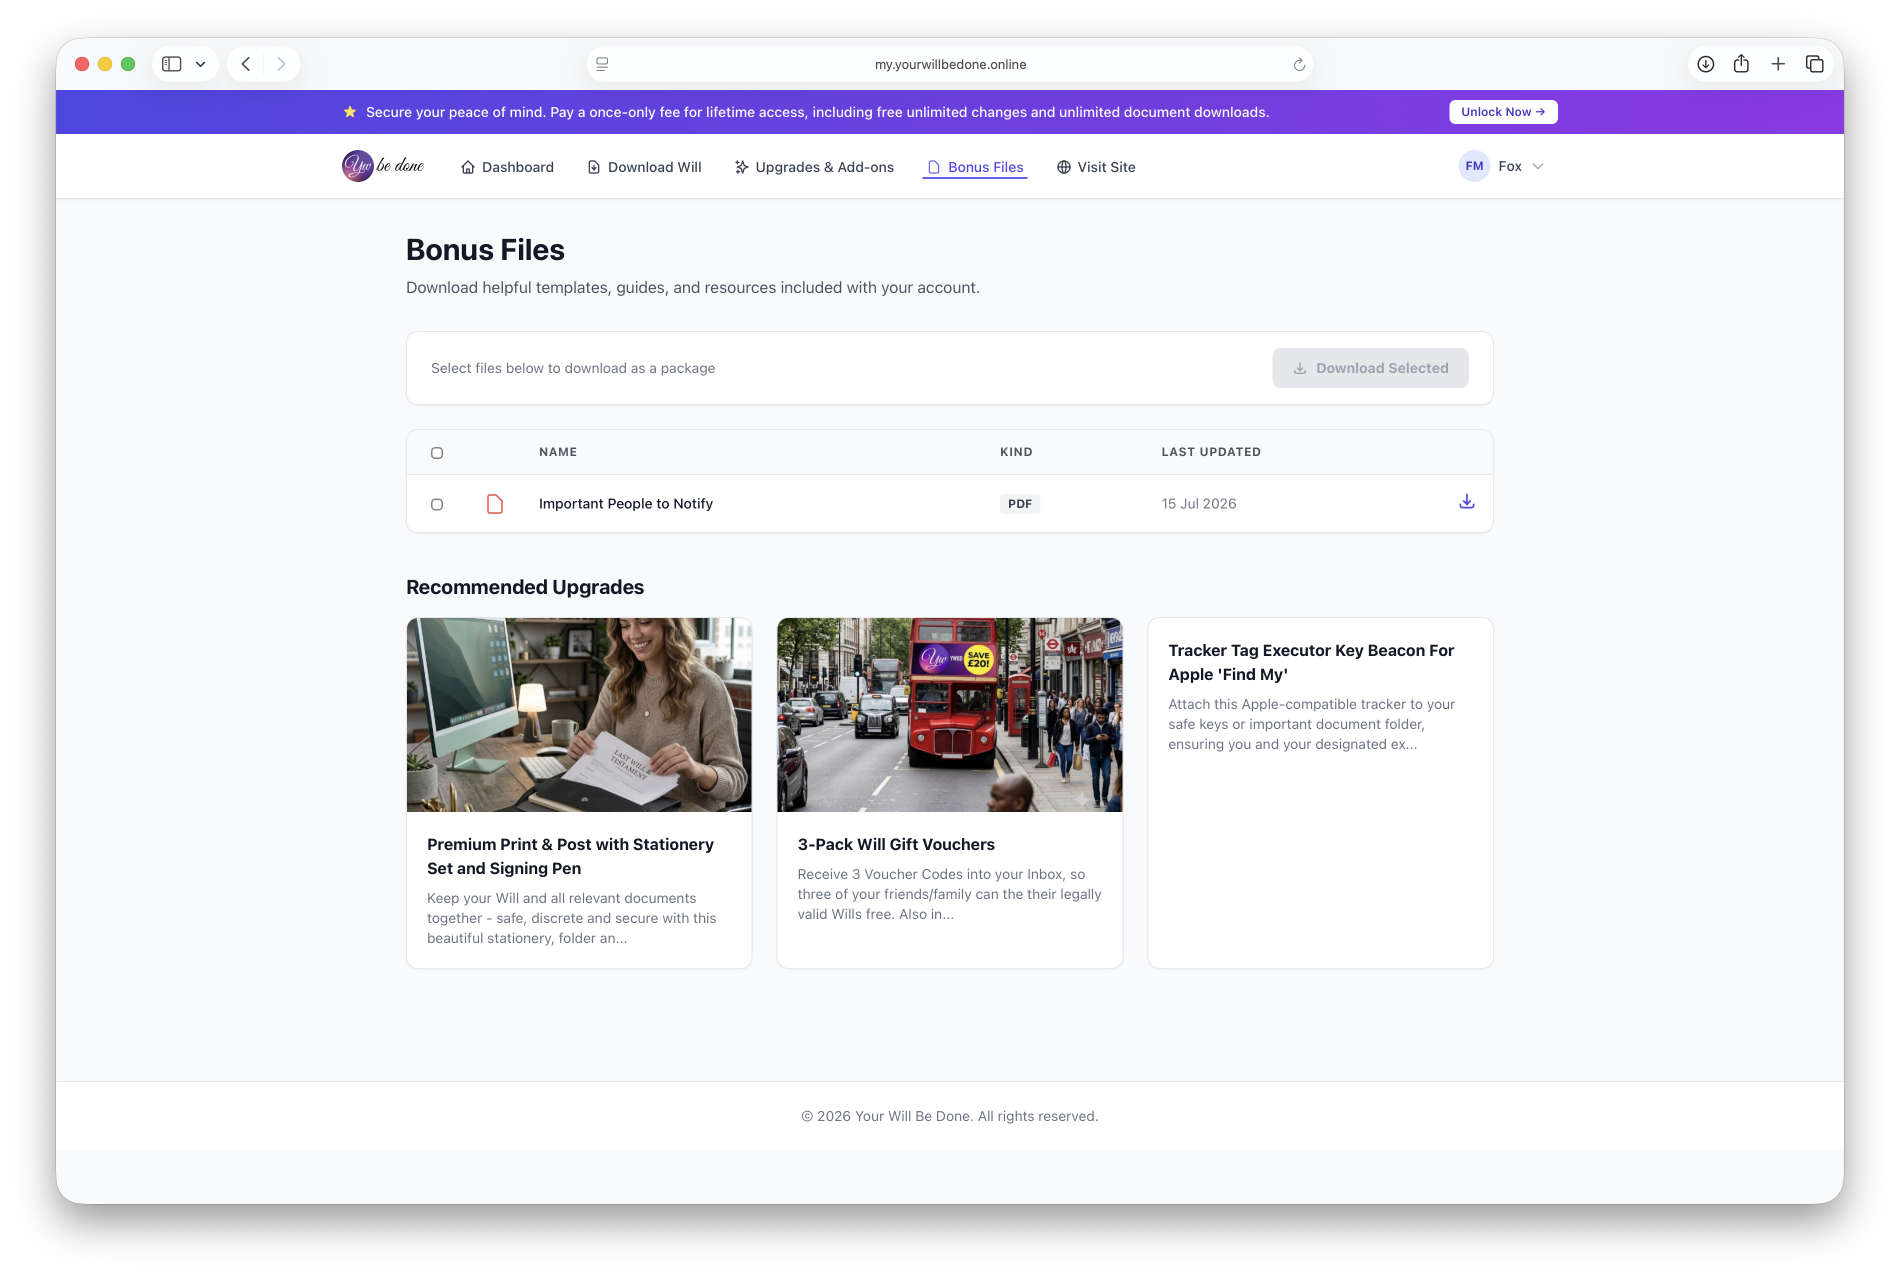Click the FM user avatar
Viewport: 1900px width, 1278px height.
click(x=1474, y=166)
